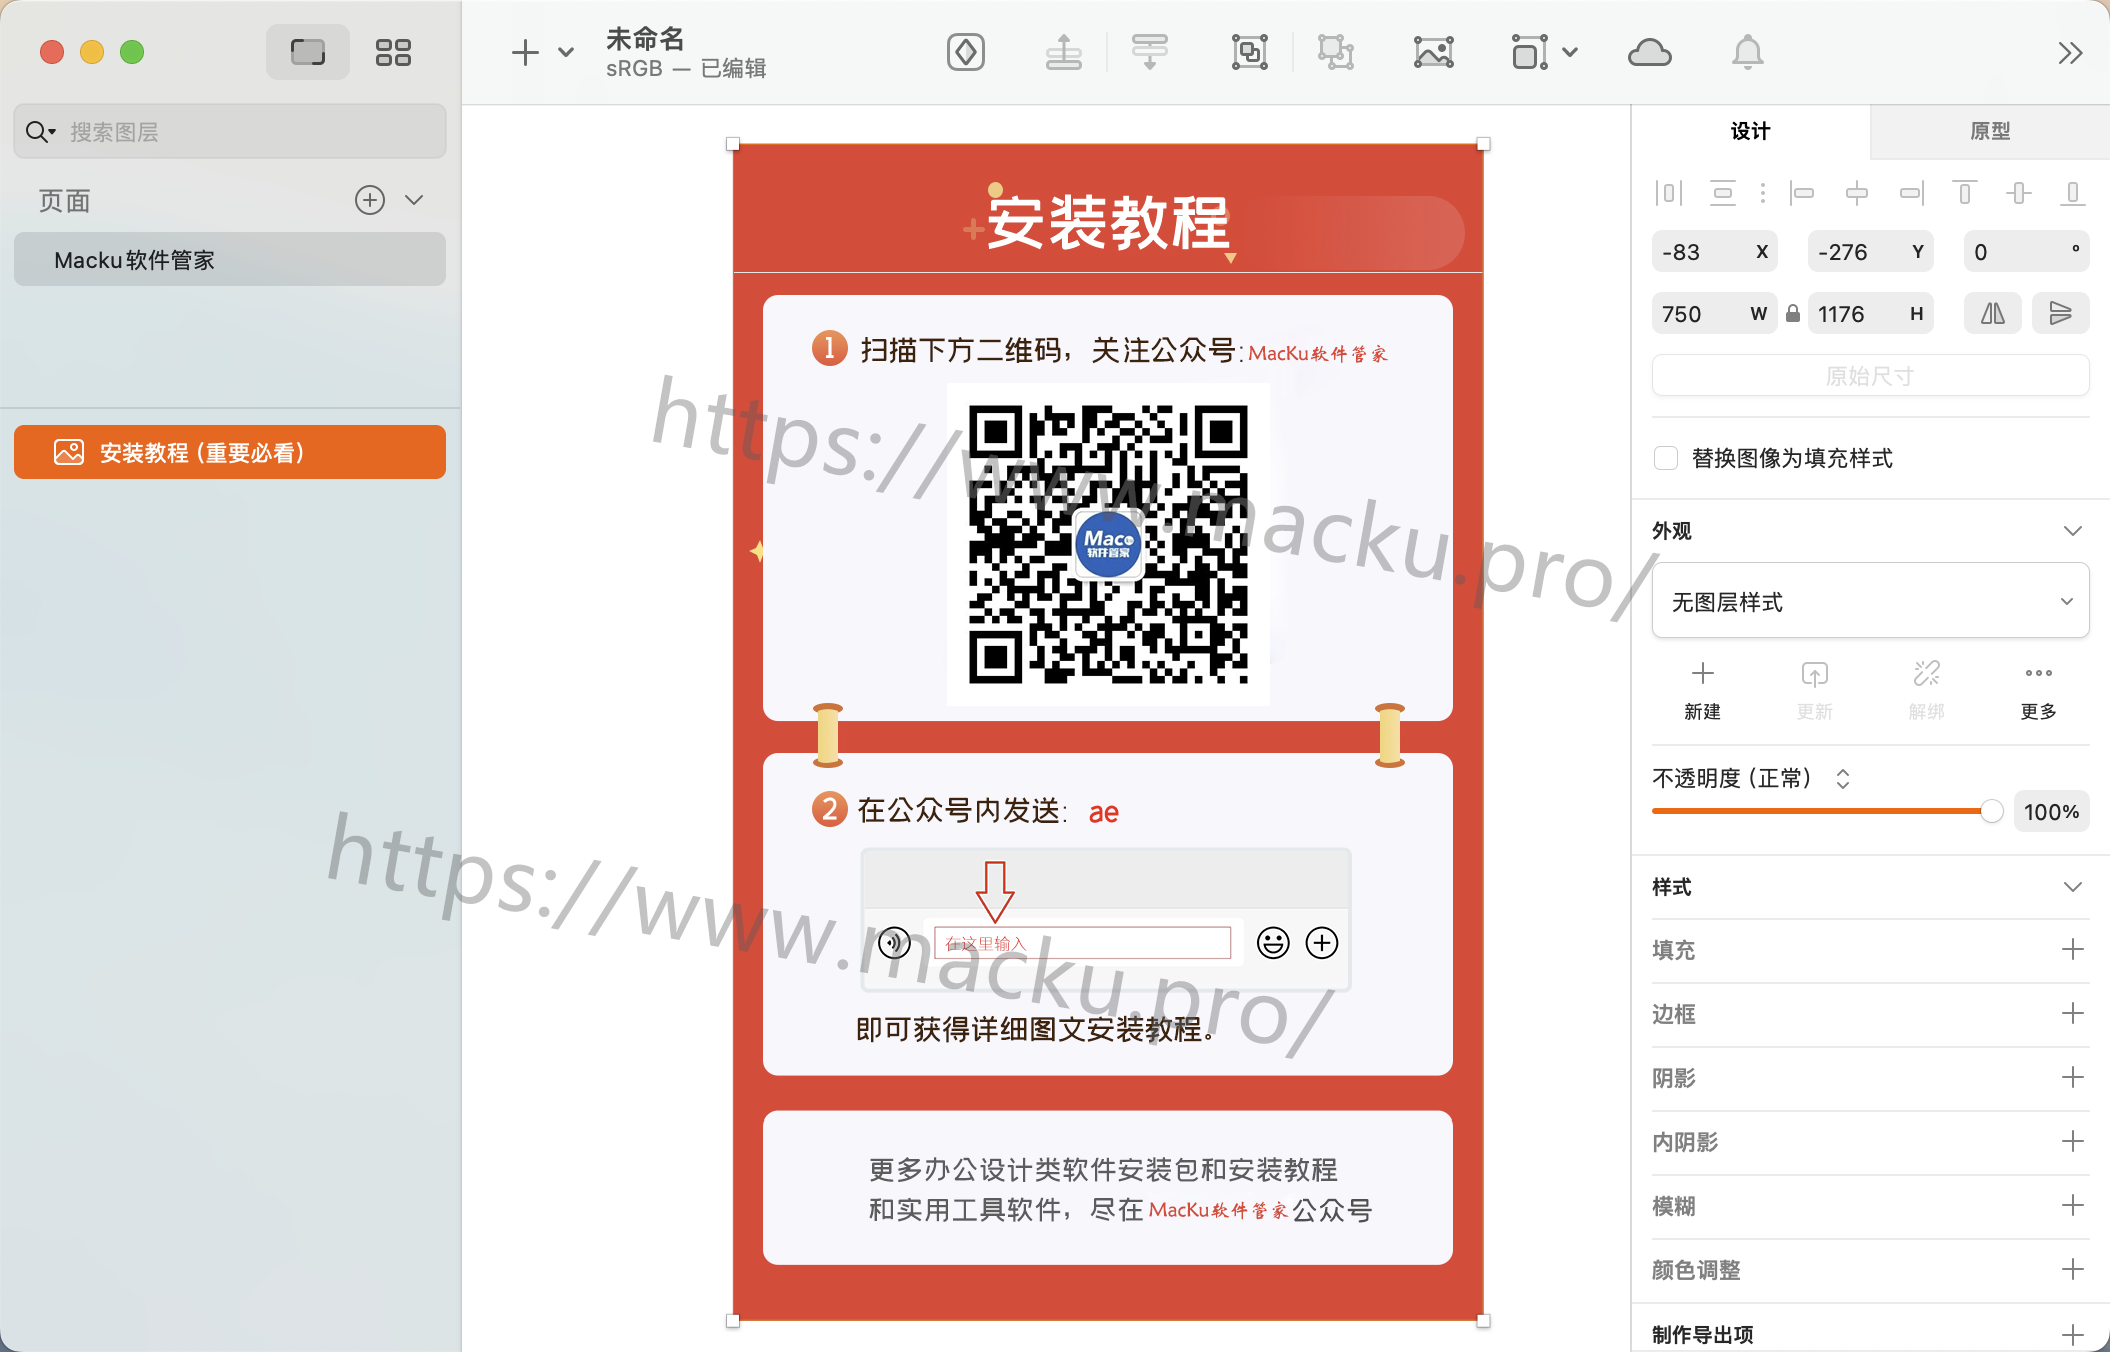Image resolution: width=2110 pixels, height=1352 pixels.
Task: Toggle the aspect ratio lock
Action: coord(1793,314)
